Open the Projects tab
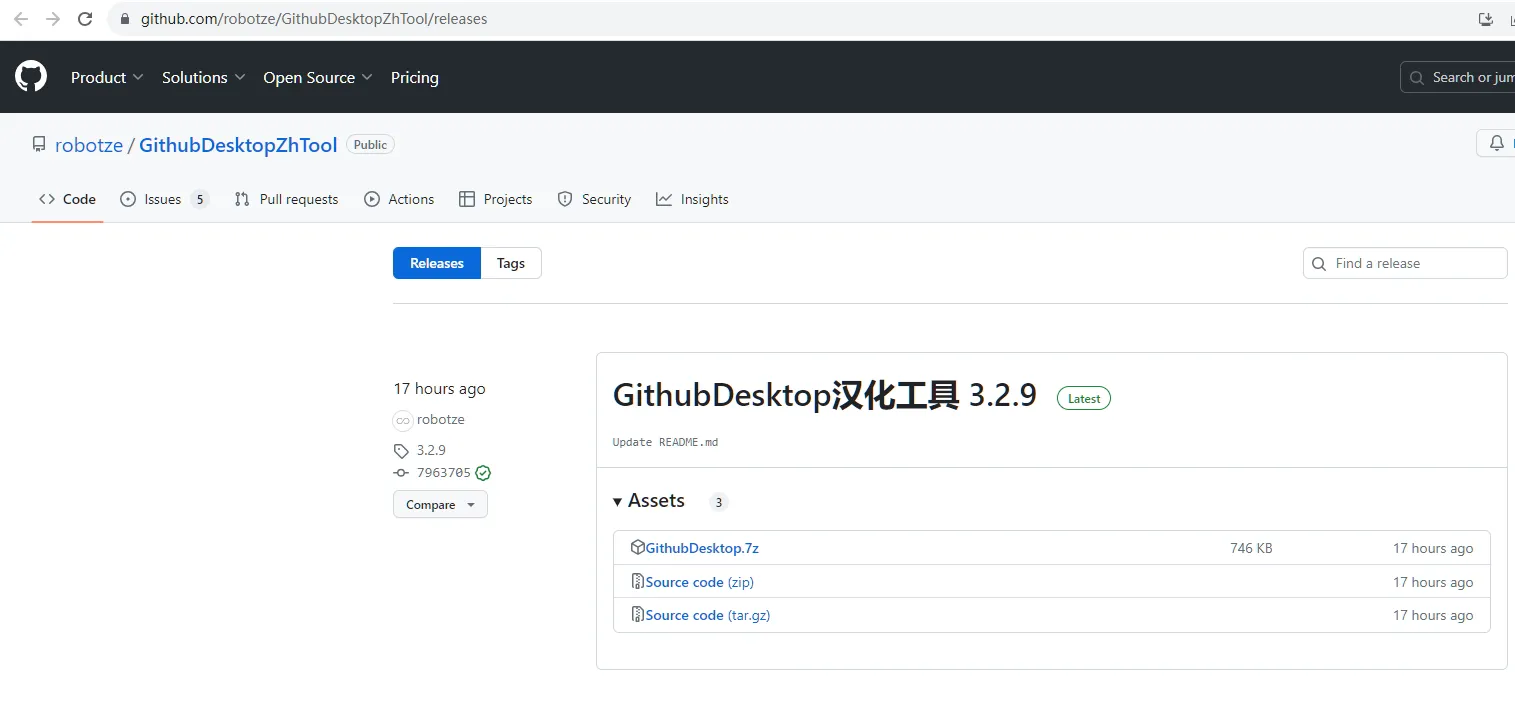This screenshot has width=1515, height=702. (x=495, y=199)
